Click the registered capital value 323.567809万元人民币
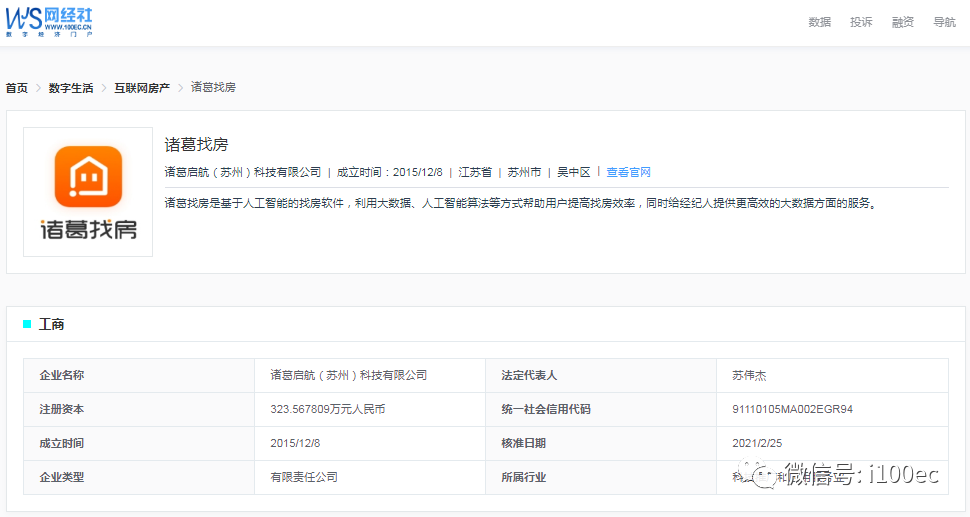The image size is (970, 517). click(x=327, y=409)
